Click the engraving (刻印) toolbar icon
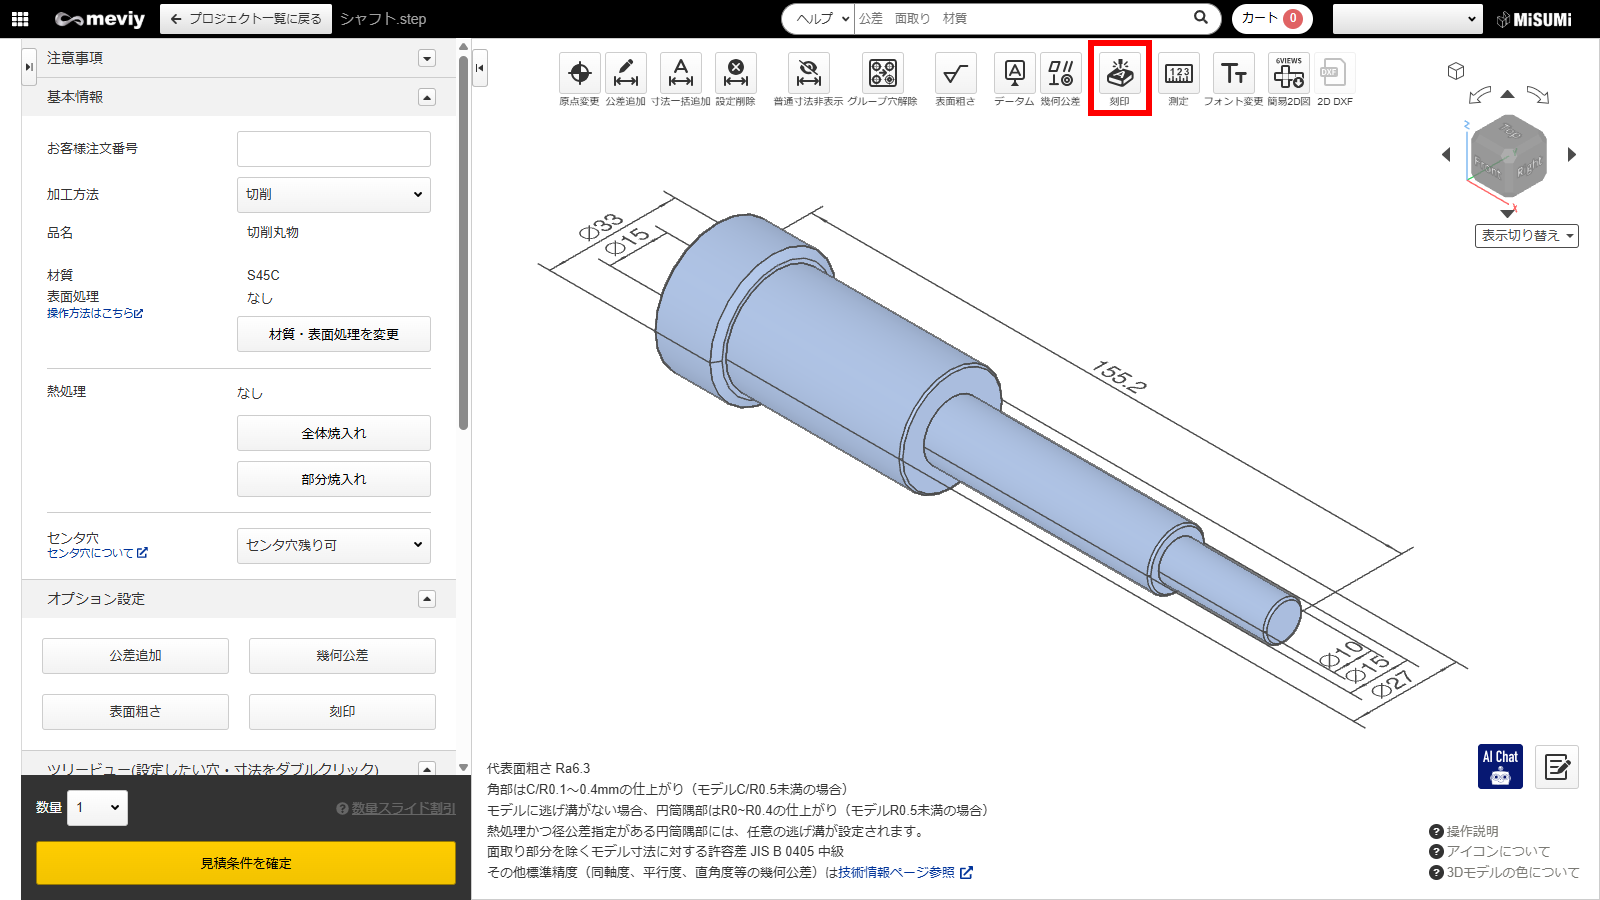The width and height of the screenshot is (1600, 900). pyautogui.click(x=1119, y=74)
